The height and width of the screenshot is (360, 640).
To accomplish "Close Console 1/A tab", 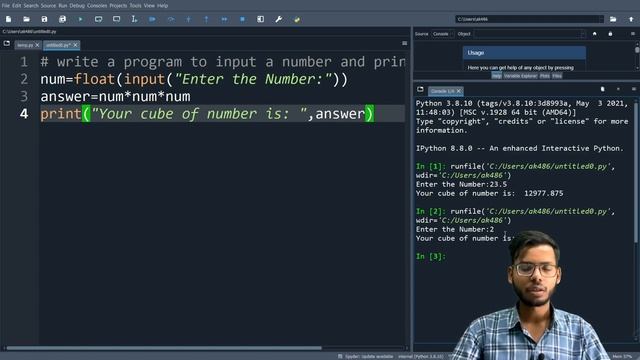I will [459, 91].
